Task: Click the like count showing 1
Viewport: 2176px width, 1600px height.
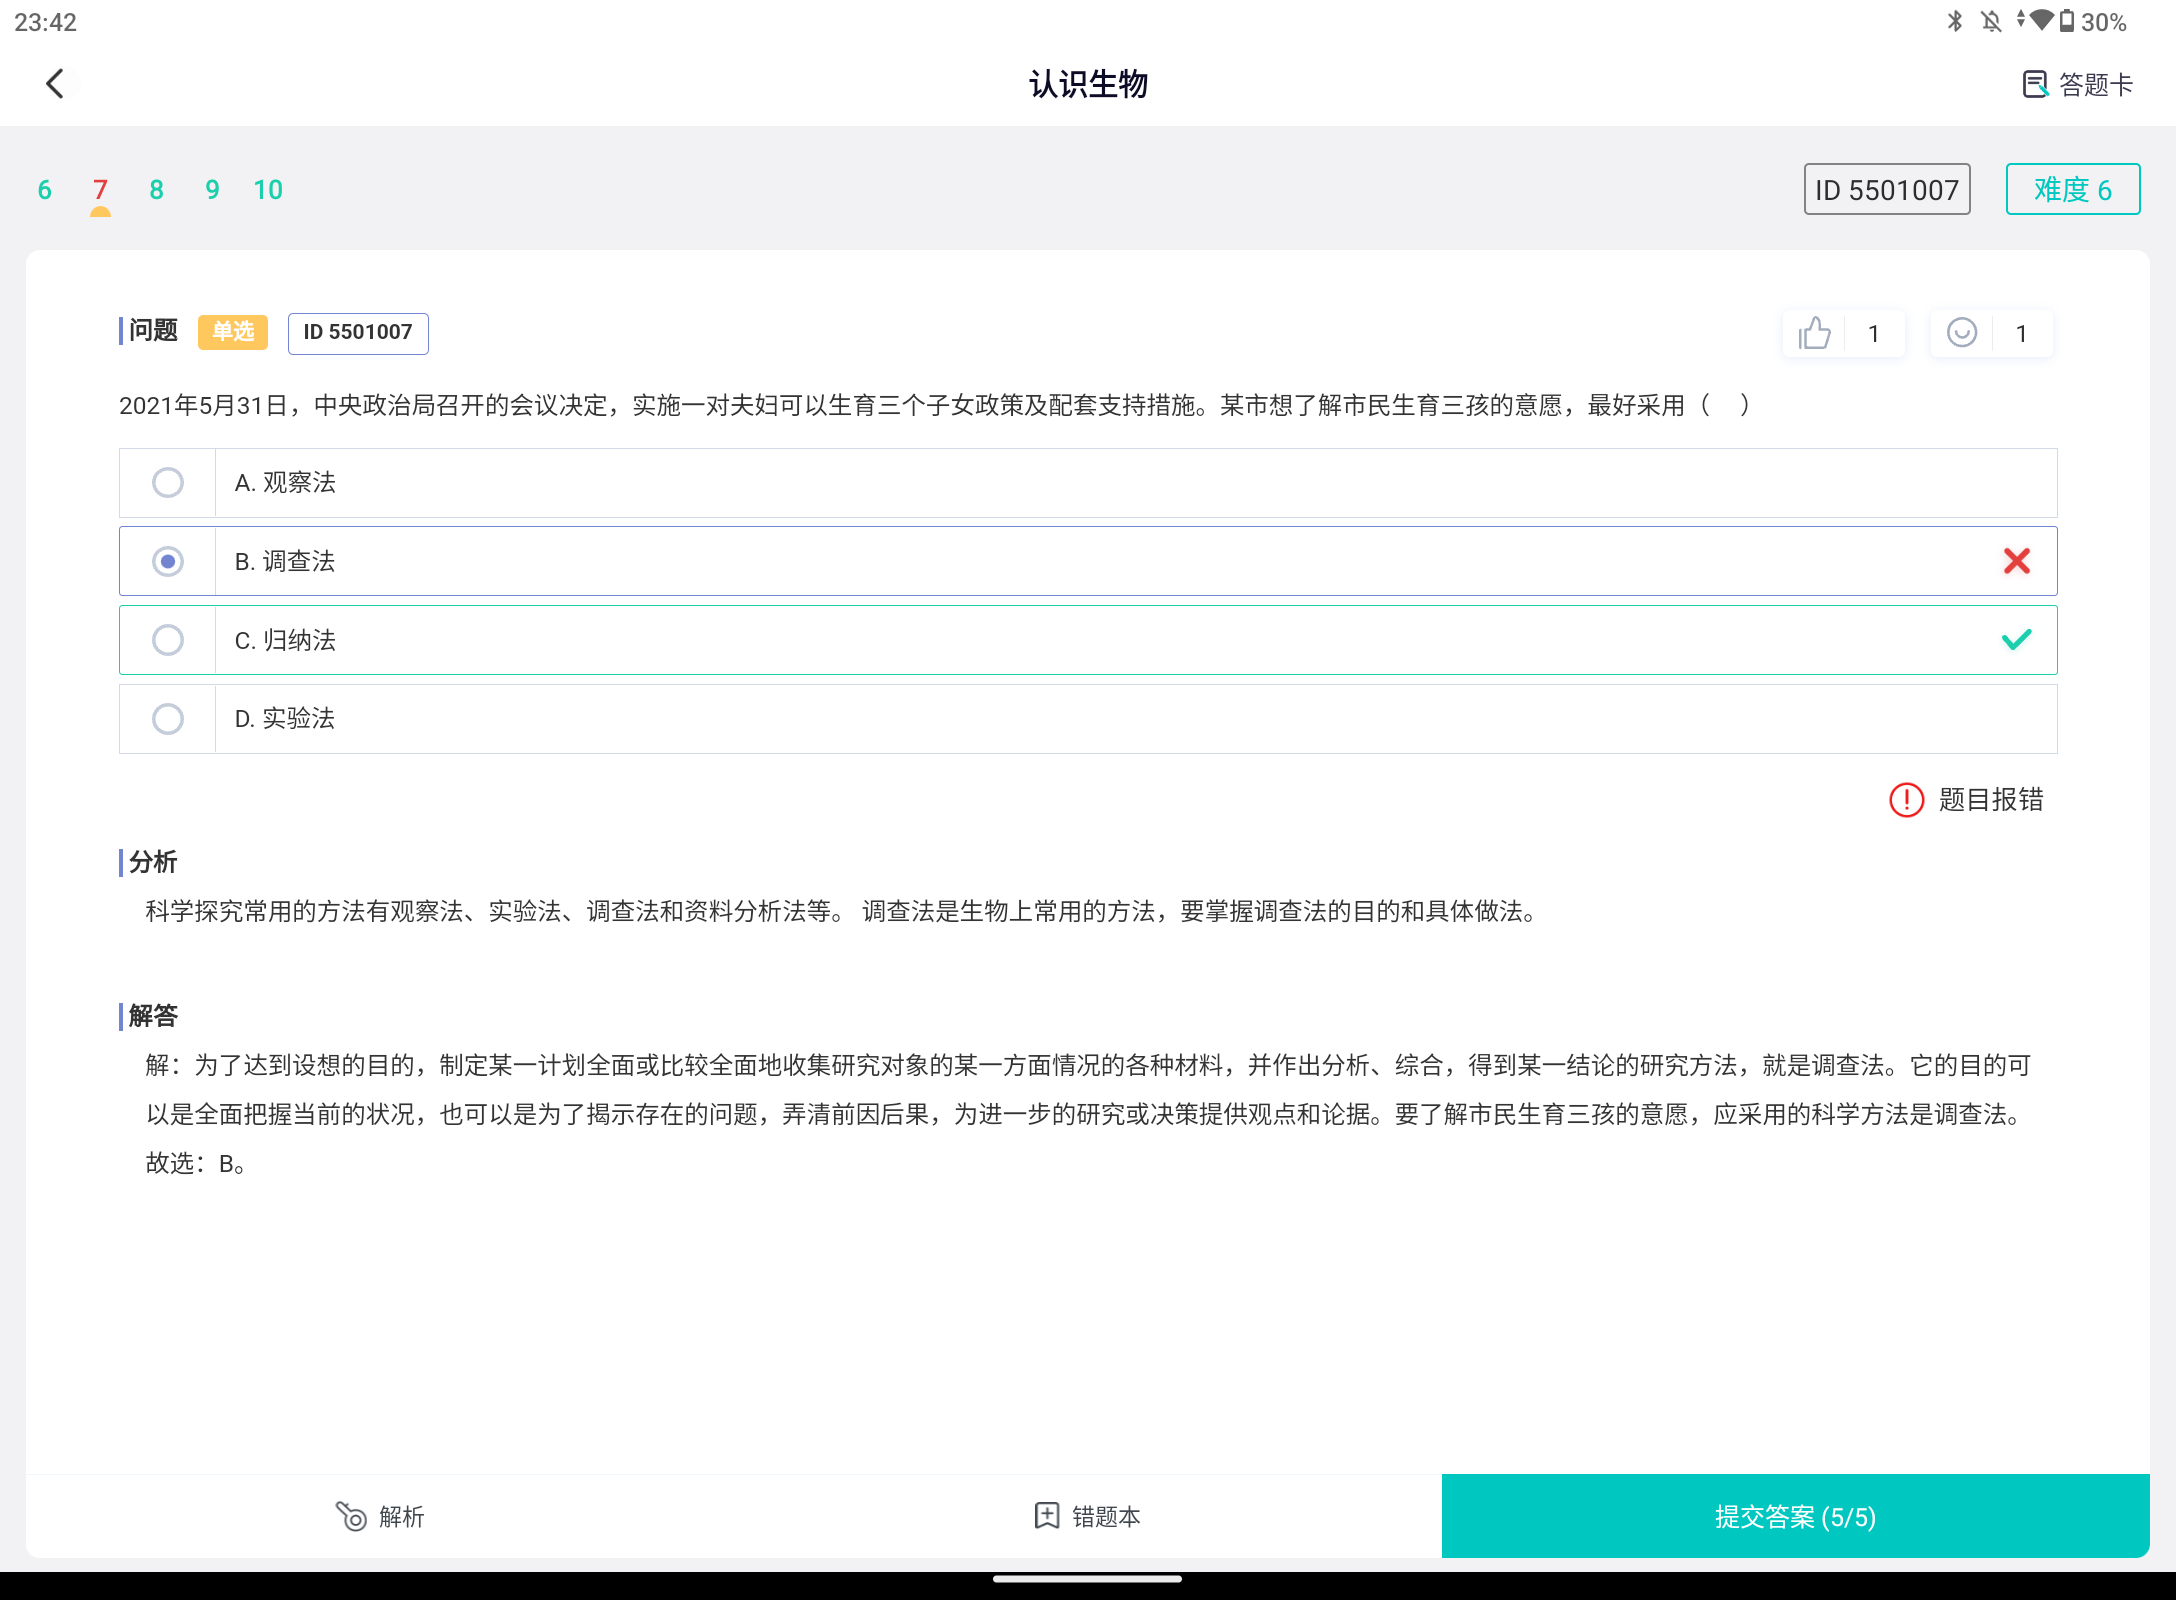Action: 1872,333
